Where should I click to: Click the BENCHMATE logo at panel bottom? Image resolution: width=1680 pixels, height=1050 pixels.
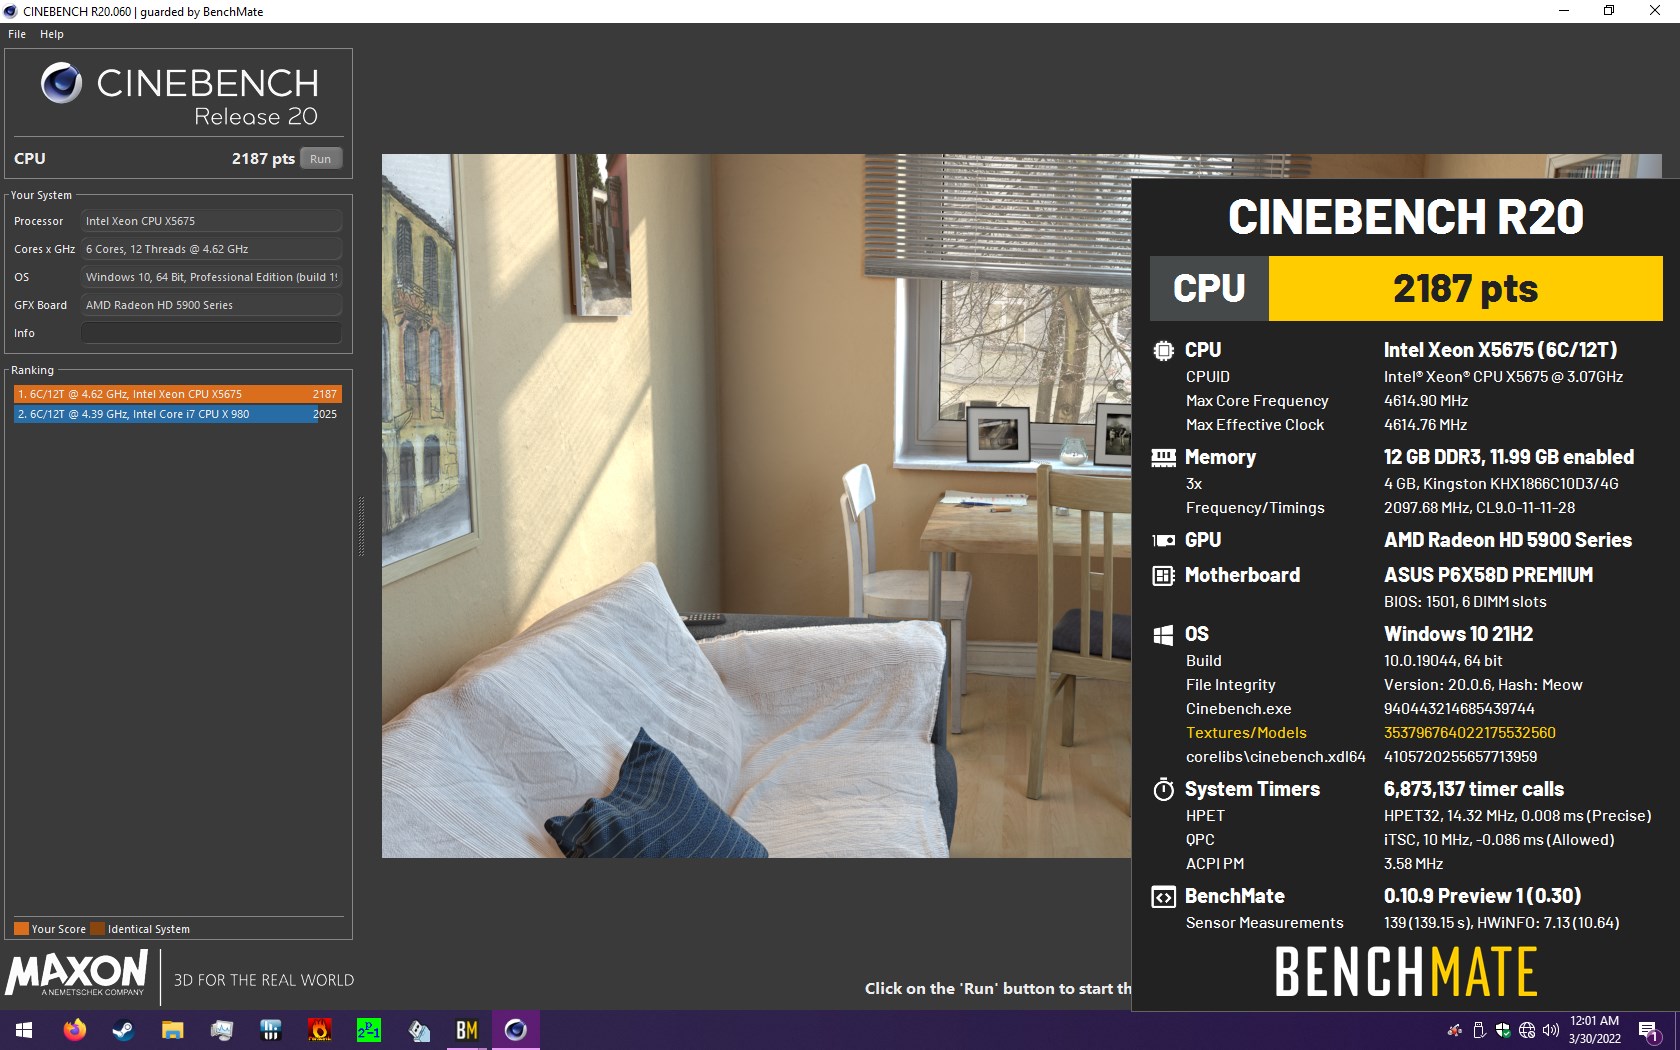coord(1405,972)
